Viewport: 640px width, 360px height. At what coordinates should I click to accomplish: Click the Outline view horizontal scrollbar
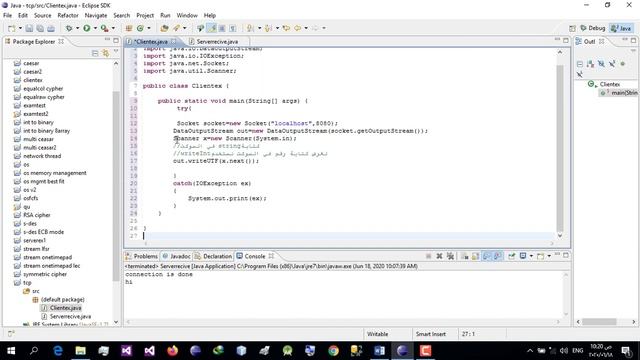[599, 322]
